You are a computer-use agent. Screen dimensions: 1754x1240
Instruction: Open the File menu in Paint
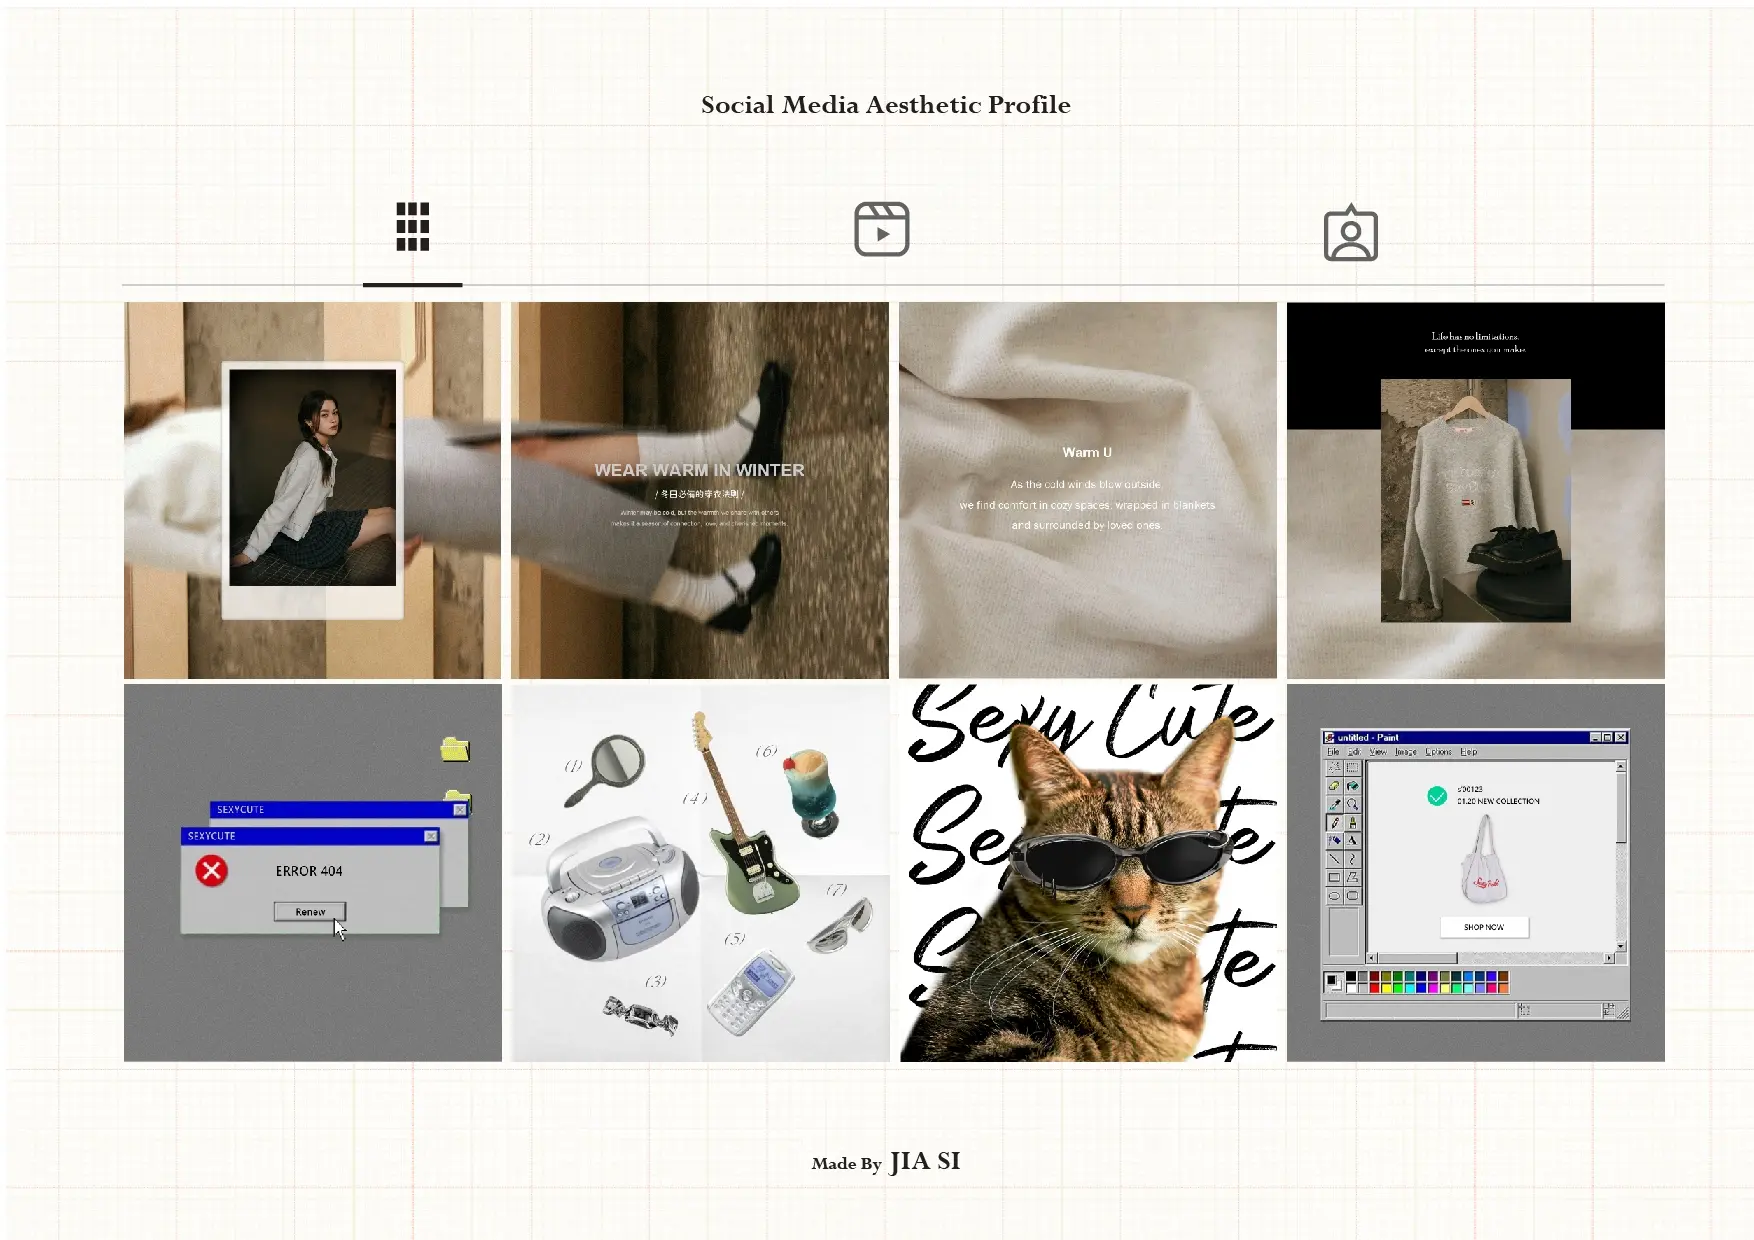[1333, 752]
